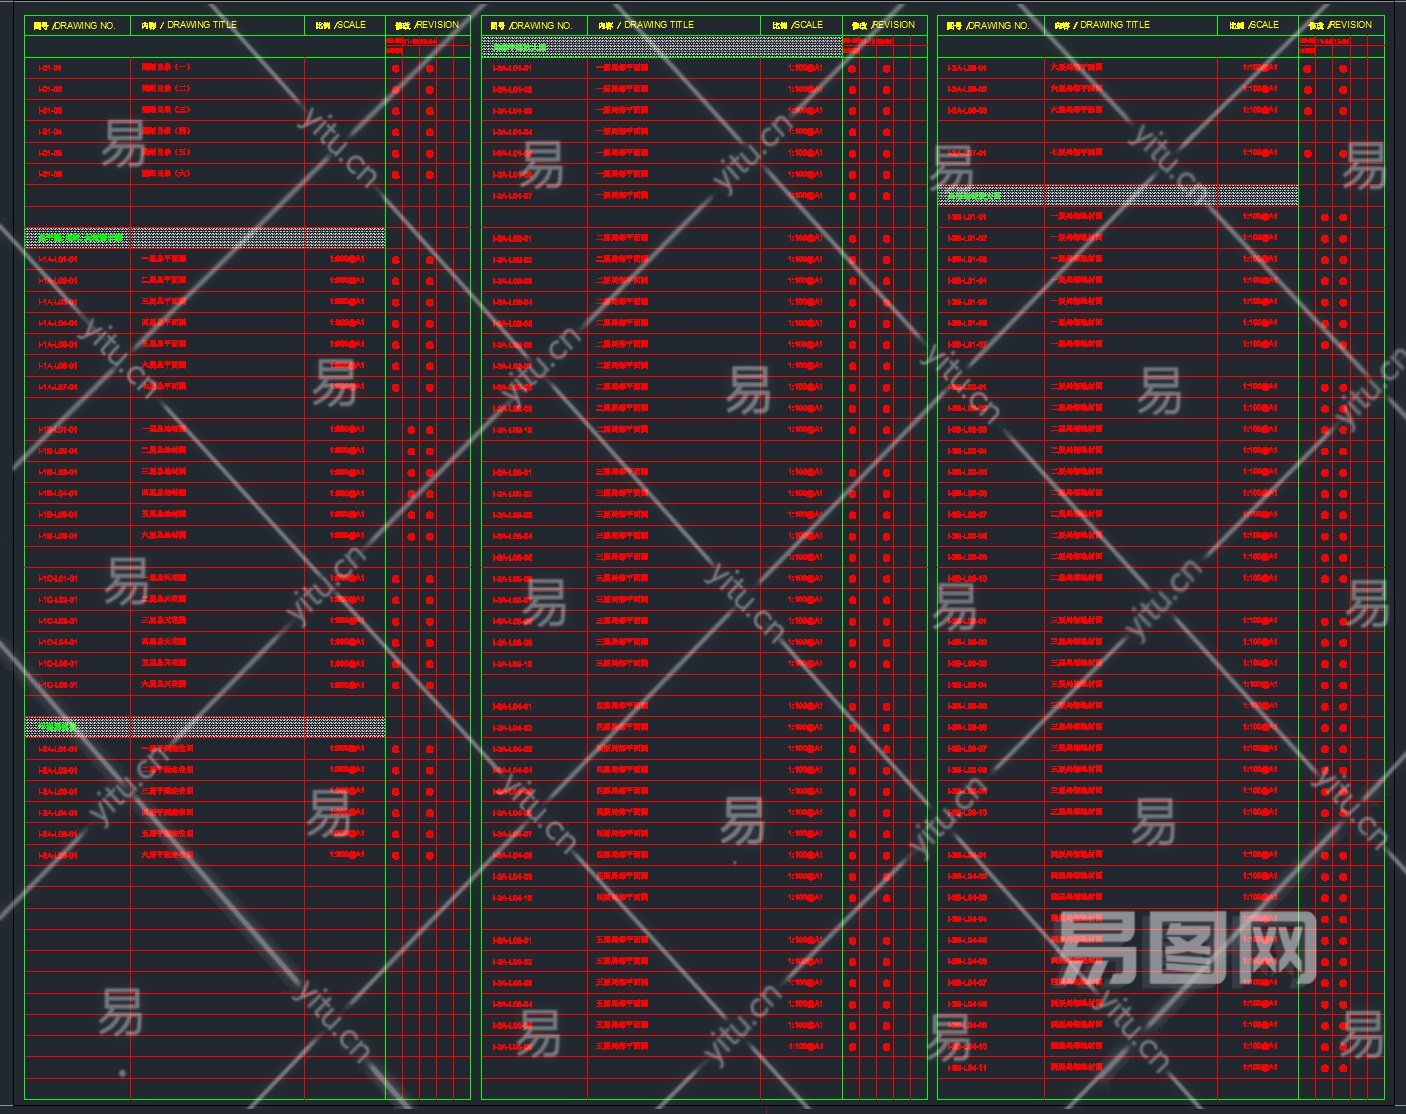Click scale value in row I-3A-L07-01
The image size is (1406, 1114).
coord(1260,153)
